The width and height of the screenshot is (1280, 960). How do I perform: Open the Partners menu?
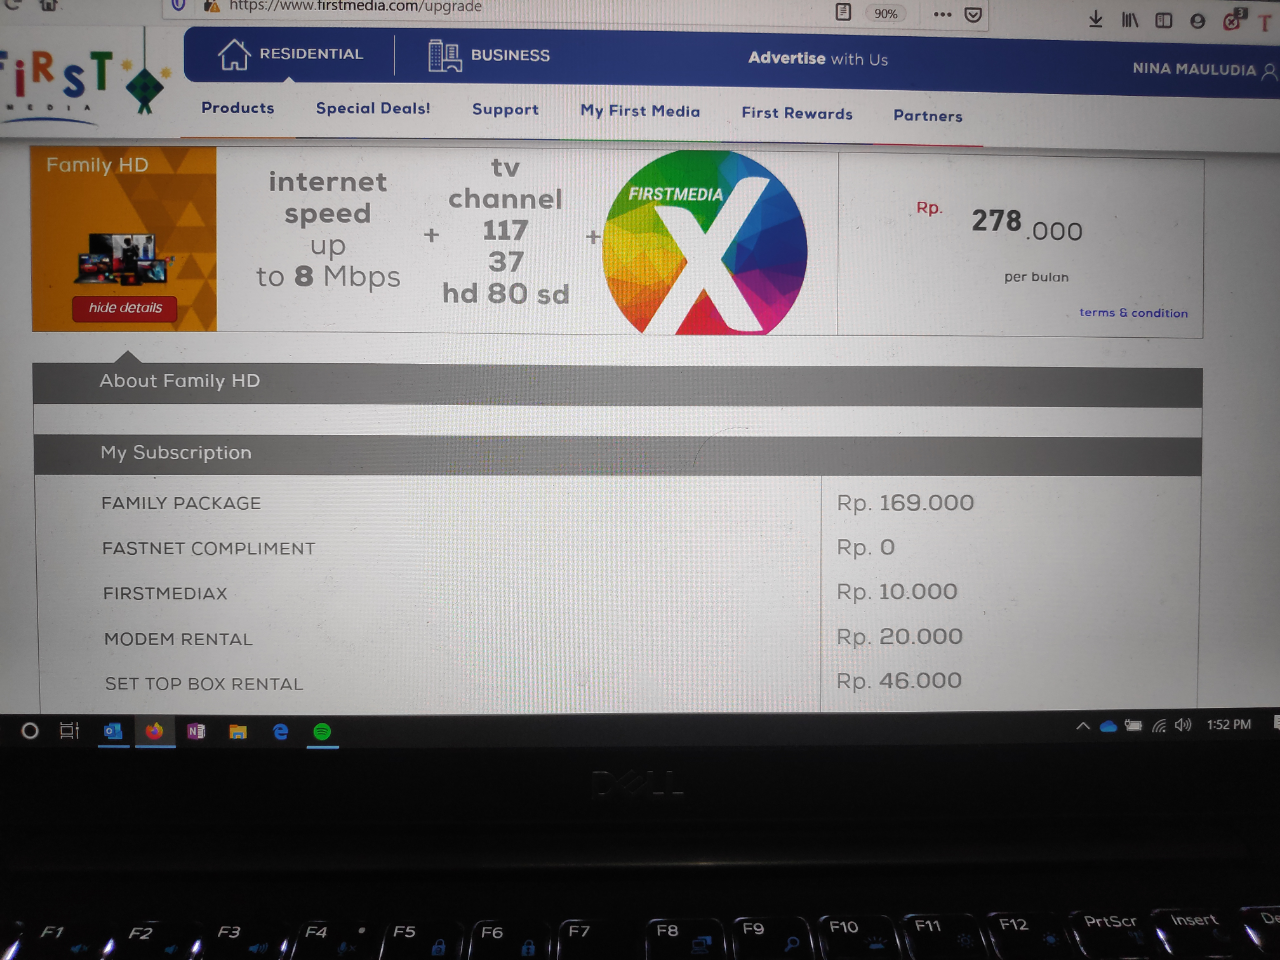928,115
